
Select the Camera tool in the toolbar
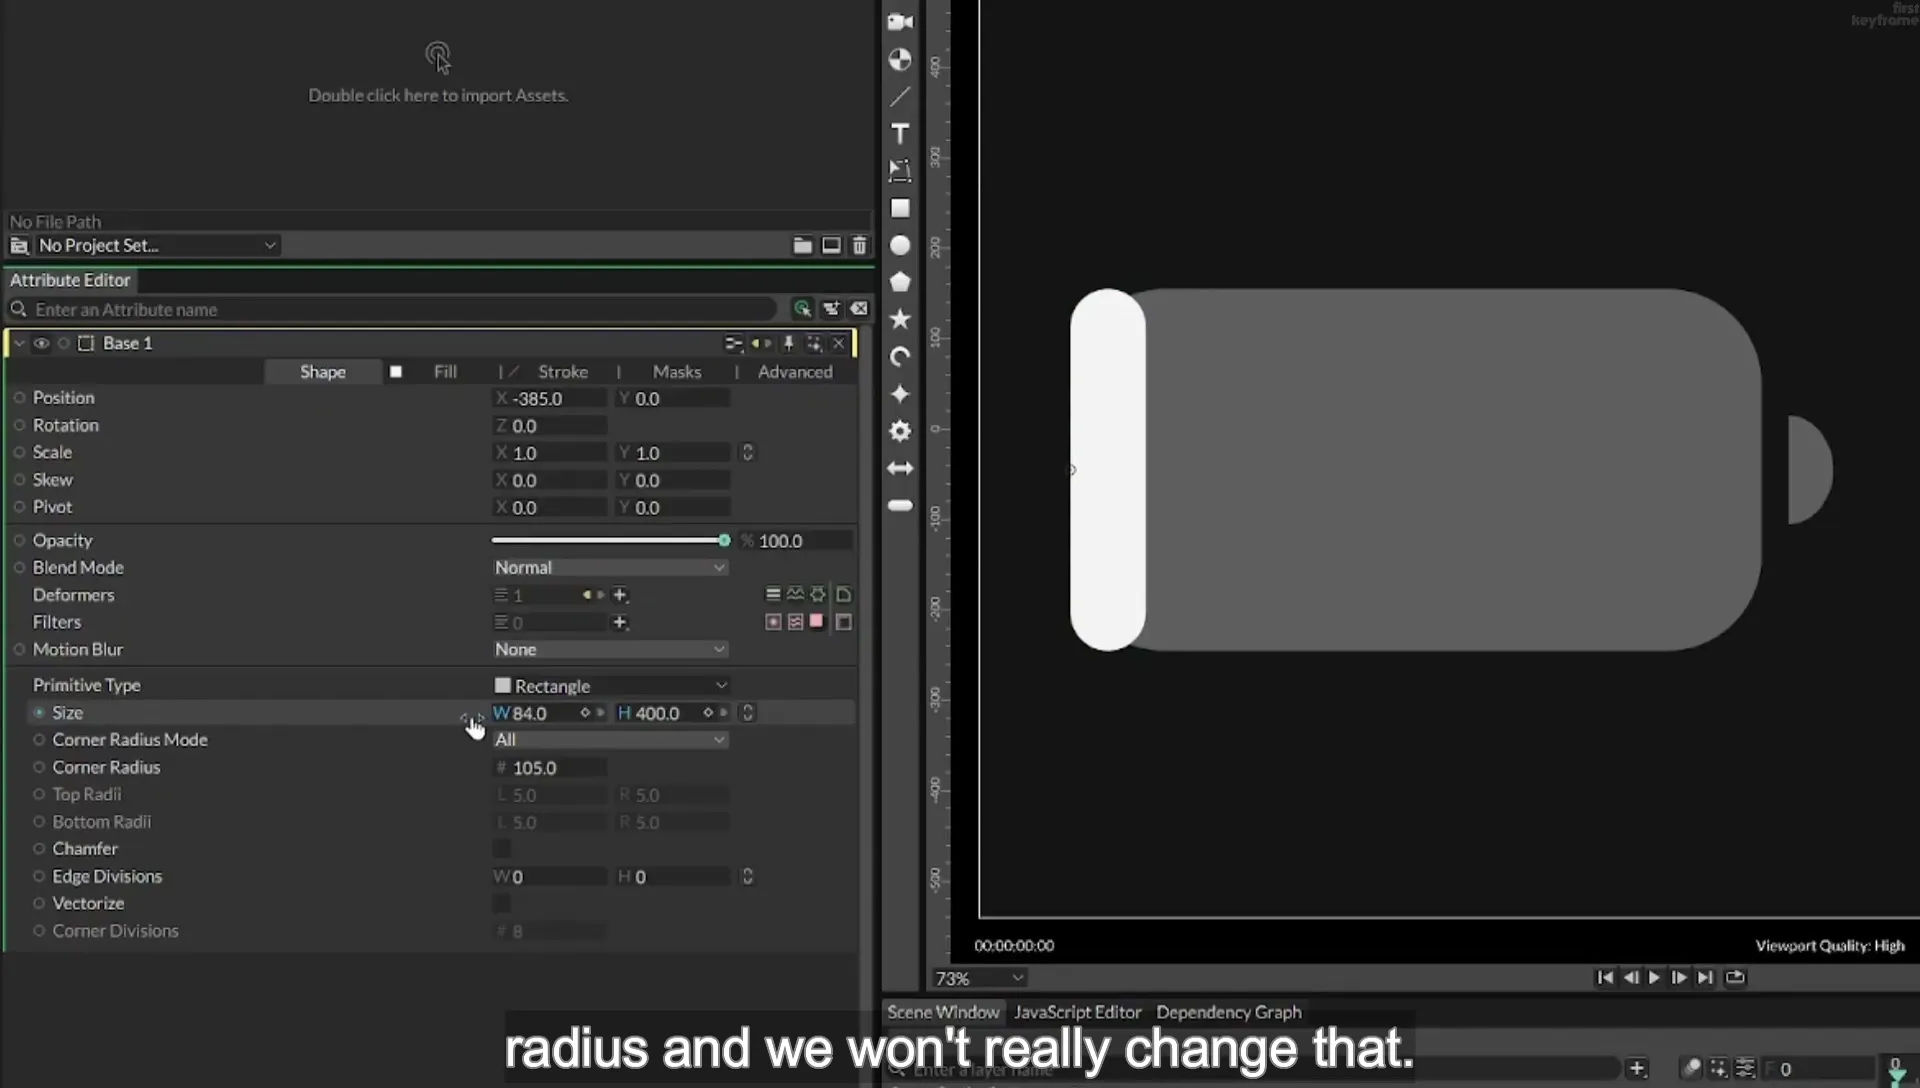(900, 22)
